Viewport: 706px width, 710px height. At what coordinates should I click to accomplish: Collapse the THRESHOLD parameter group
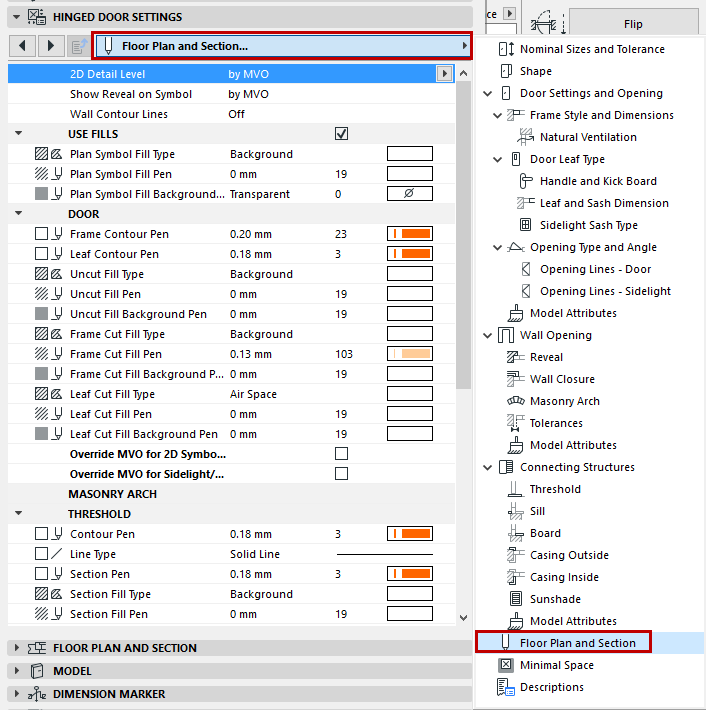(19, 513)
